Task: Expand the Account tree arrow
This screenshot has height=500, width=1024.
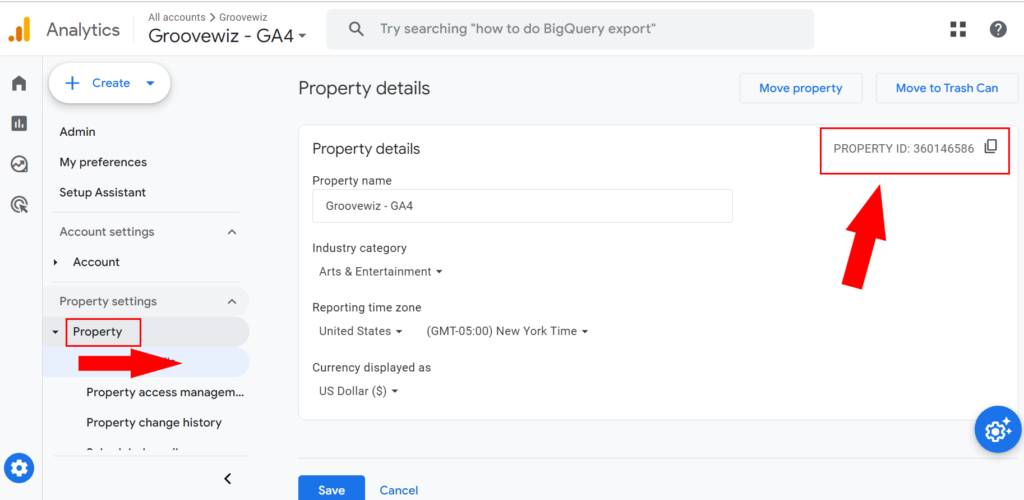Action: click(x=56, y=262)
